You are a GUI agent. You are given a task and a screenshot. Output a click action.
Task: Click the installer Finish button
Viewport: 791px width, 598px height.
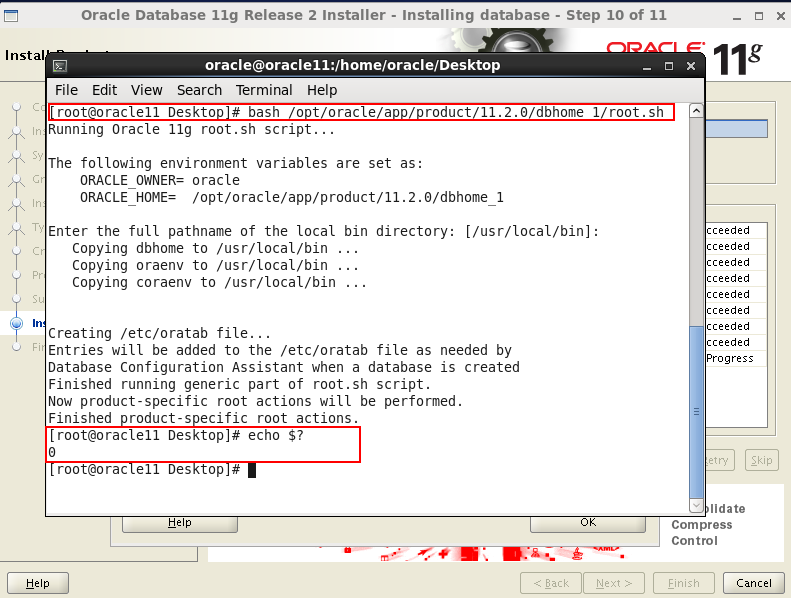point(684,583)
